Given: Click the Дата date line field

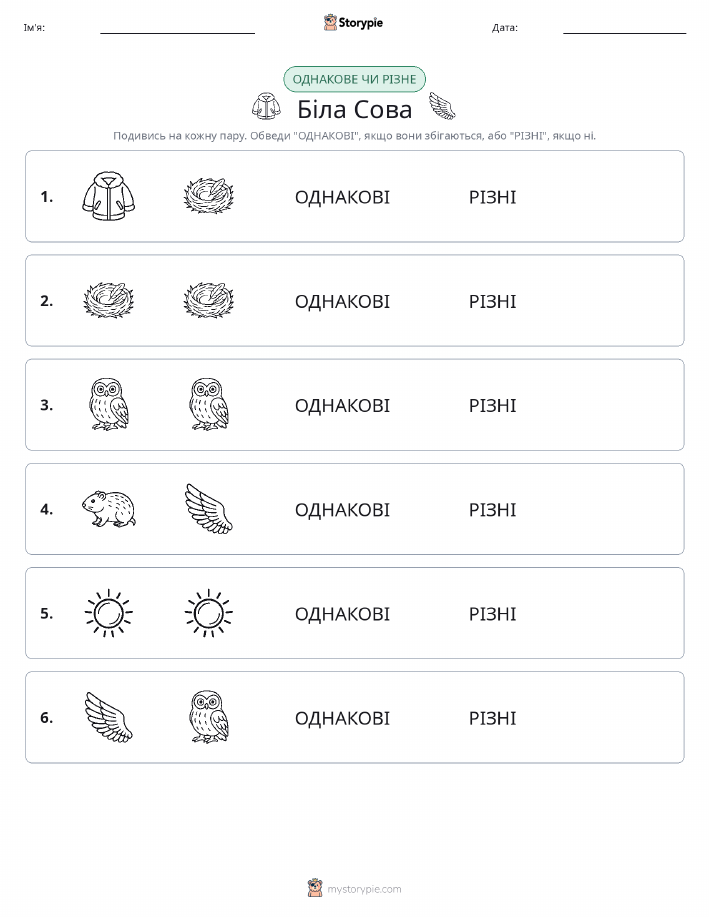Looking at the screenshot, I should tap(624, 28).
